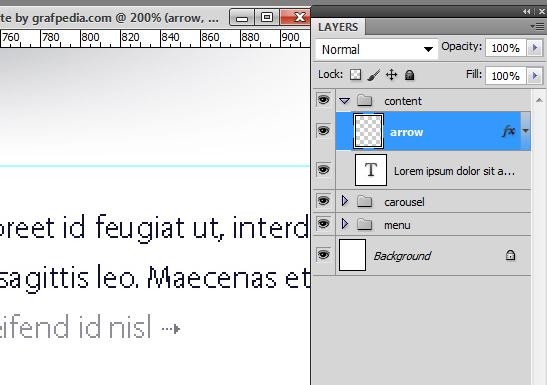Click the layers panel scroll up arrow
The image size is (547, 385).
click(539, 100)
